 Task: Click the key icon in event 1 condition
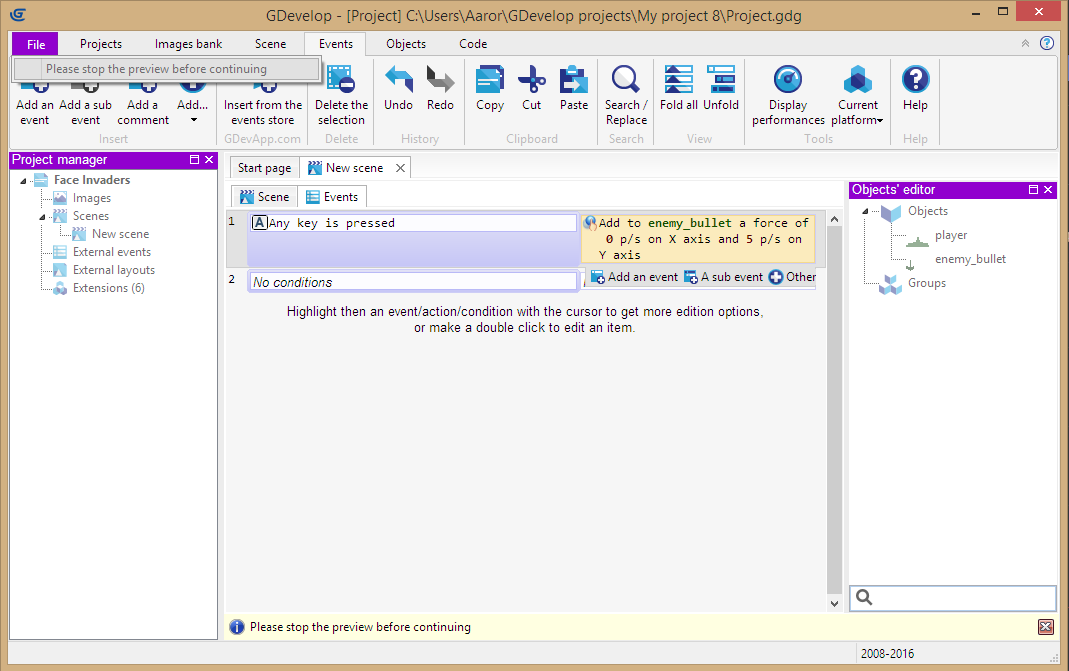259,222
